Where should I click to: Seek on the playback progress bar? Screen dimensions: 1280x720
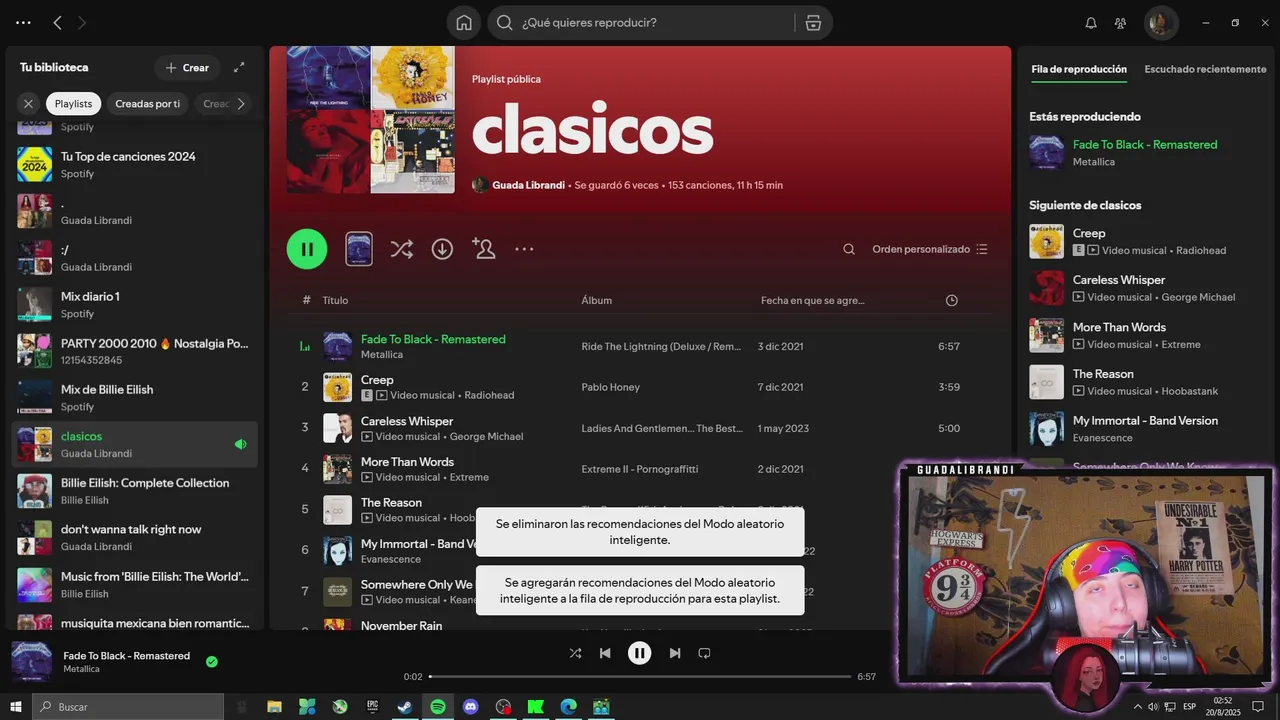(640, 677)
